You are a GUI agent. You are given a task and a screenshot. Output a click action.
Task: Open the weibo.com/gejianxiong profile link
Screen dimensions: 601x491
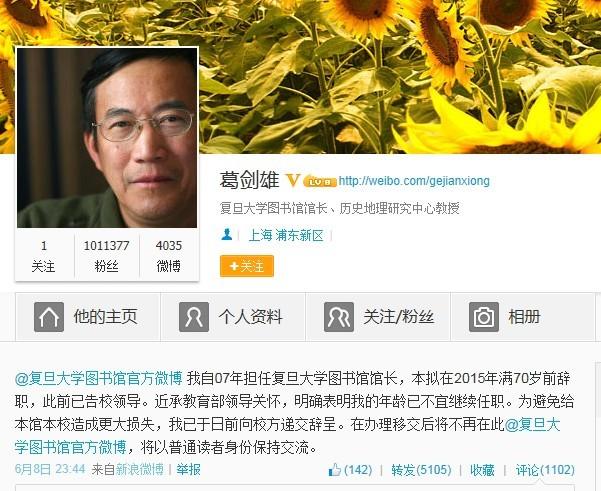(414, 181)
